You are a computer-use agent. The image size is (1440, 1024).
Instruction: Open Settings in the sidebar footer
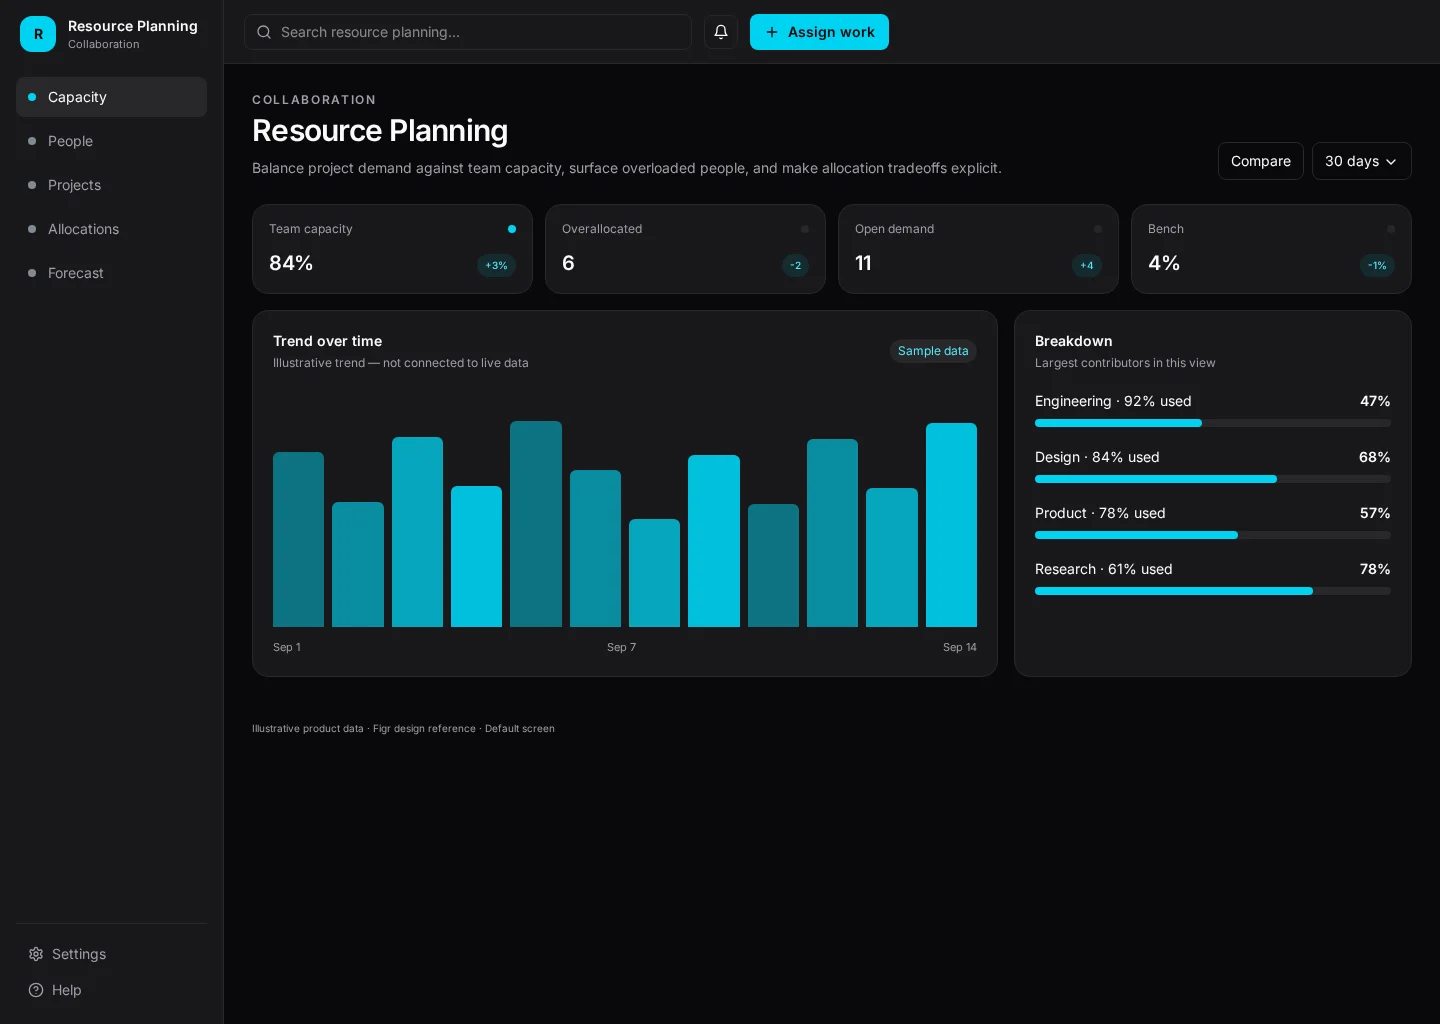111,954
